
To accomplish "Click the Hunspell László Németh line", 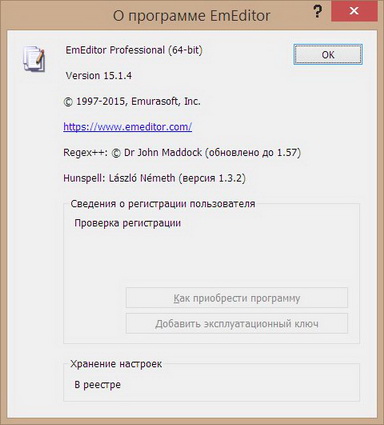I will [154, 178].
